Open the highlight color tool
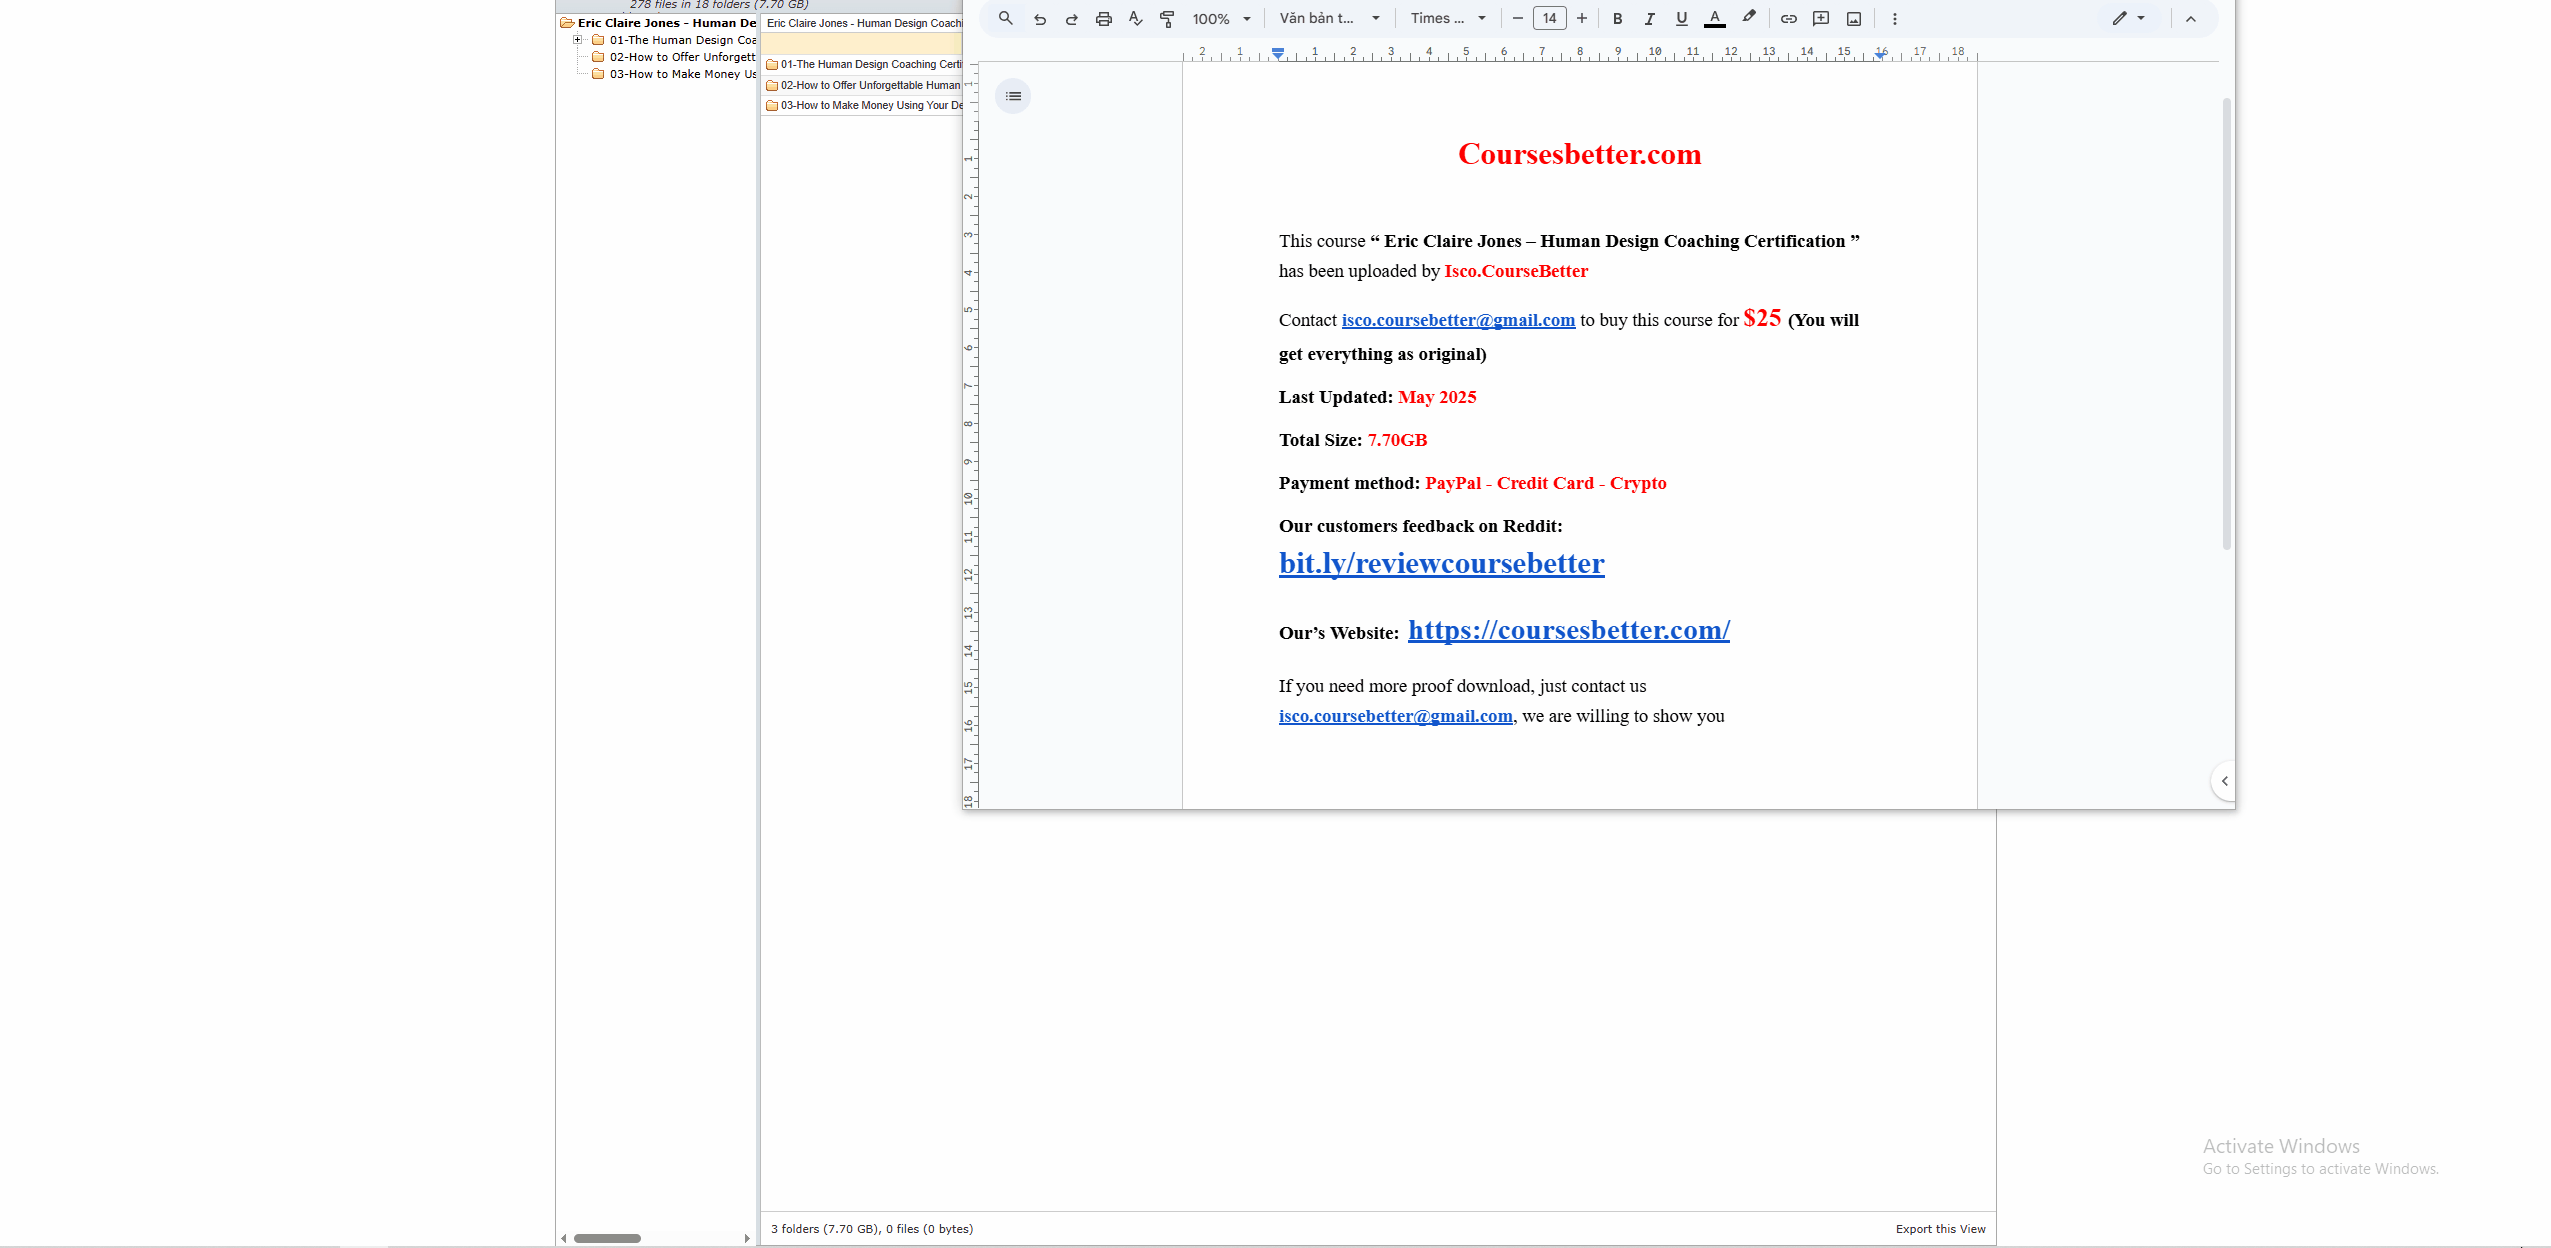2551x1248 pixels. (x=1748, y=18)
